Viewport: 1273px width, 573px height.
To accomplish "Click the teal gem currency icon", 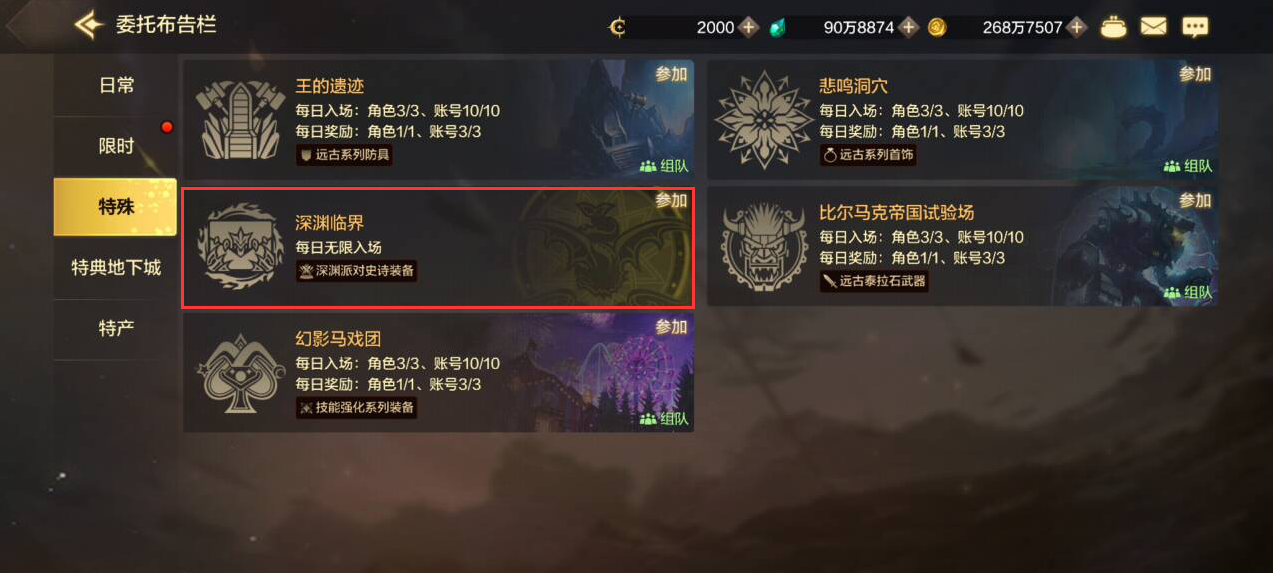I will pyautogui.click(x=777, y=28).
